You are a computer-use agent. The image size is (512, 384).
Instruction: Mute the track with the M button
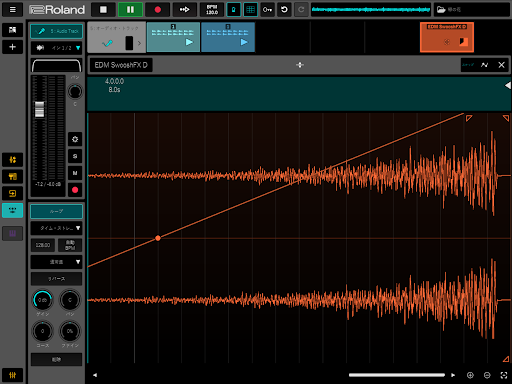[75, 173]
